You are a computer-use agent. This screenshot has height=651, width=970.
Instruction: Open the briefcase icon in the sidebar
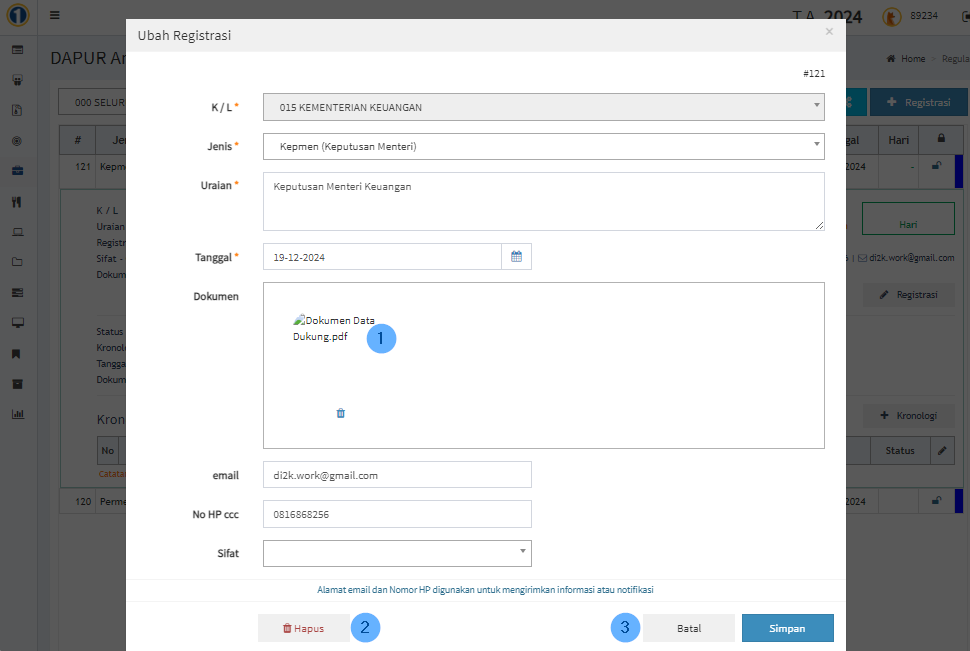click(17, 170)
